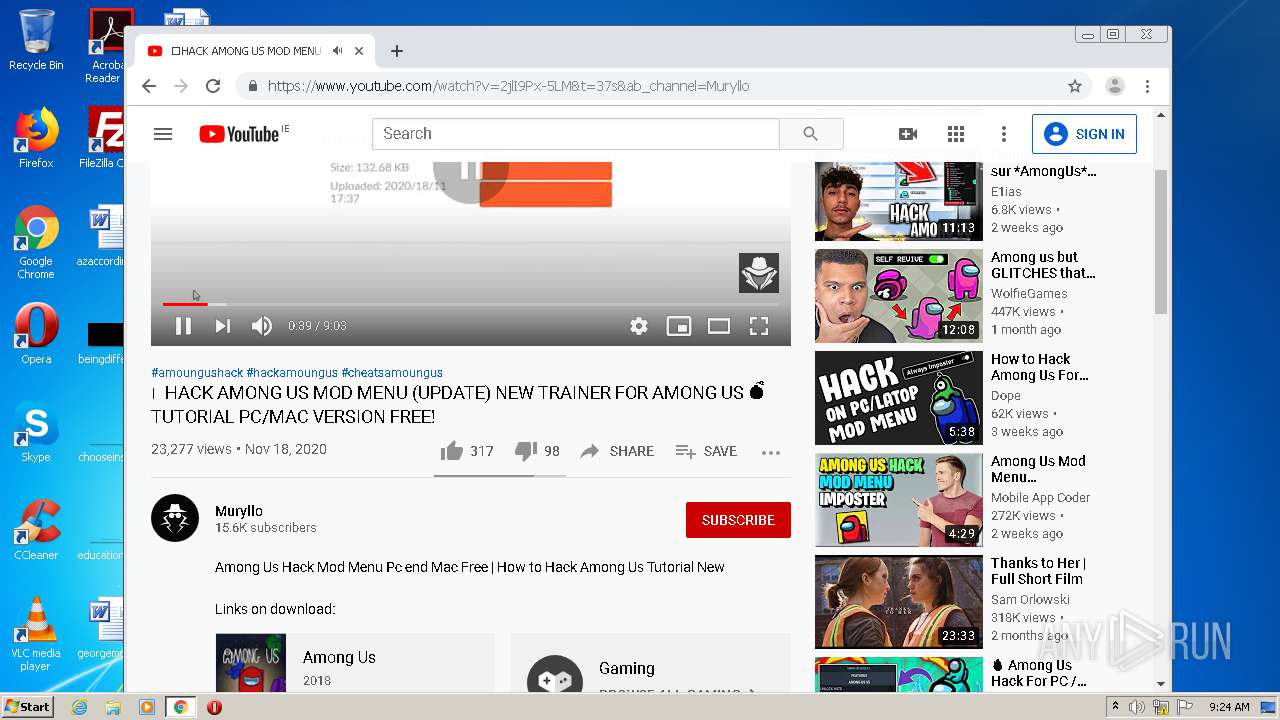The height and width of the screenshot is (720, 1280).
Task: Click 'Thanks to Her | Full Short Film' title
Action: tap(1038, 571)
